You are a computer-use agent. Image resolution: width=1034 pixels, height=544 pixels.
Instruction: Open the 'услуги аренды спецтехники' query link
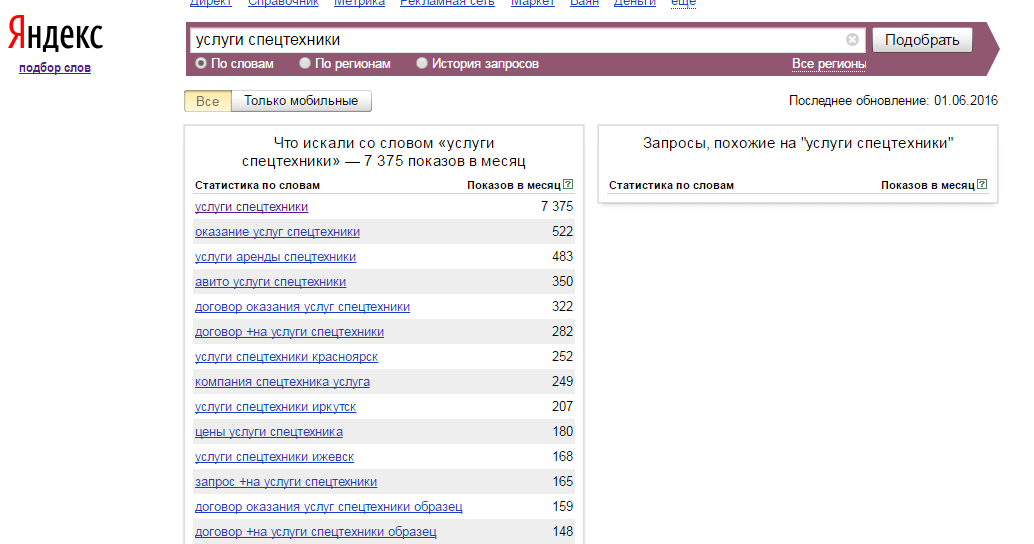[x=275, y=257]
